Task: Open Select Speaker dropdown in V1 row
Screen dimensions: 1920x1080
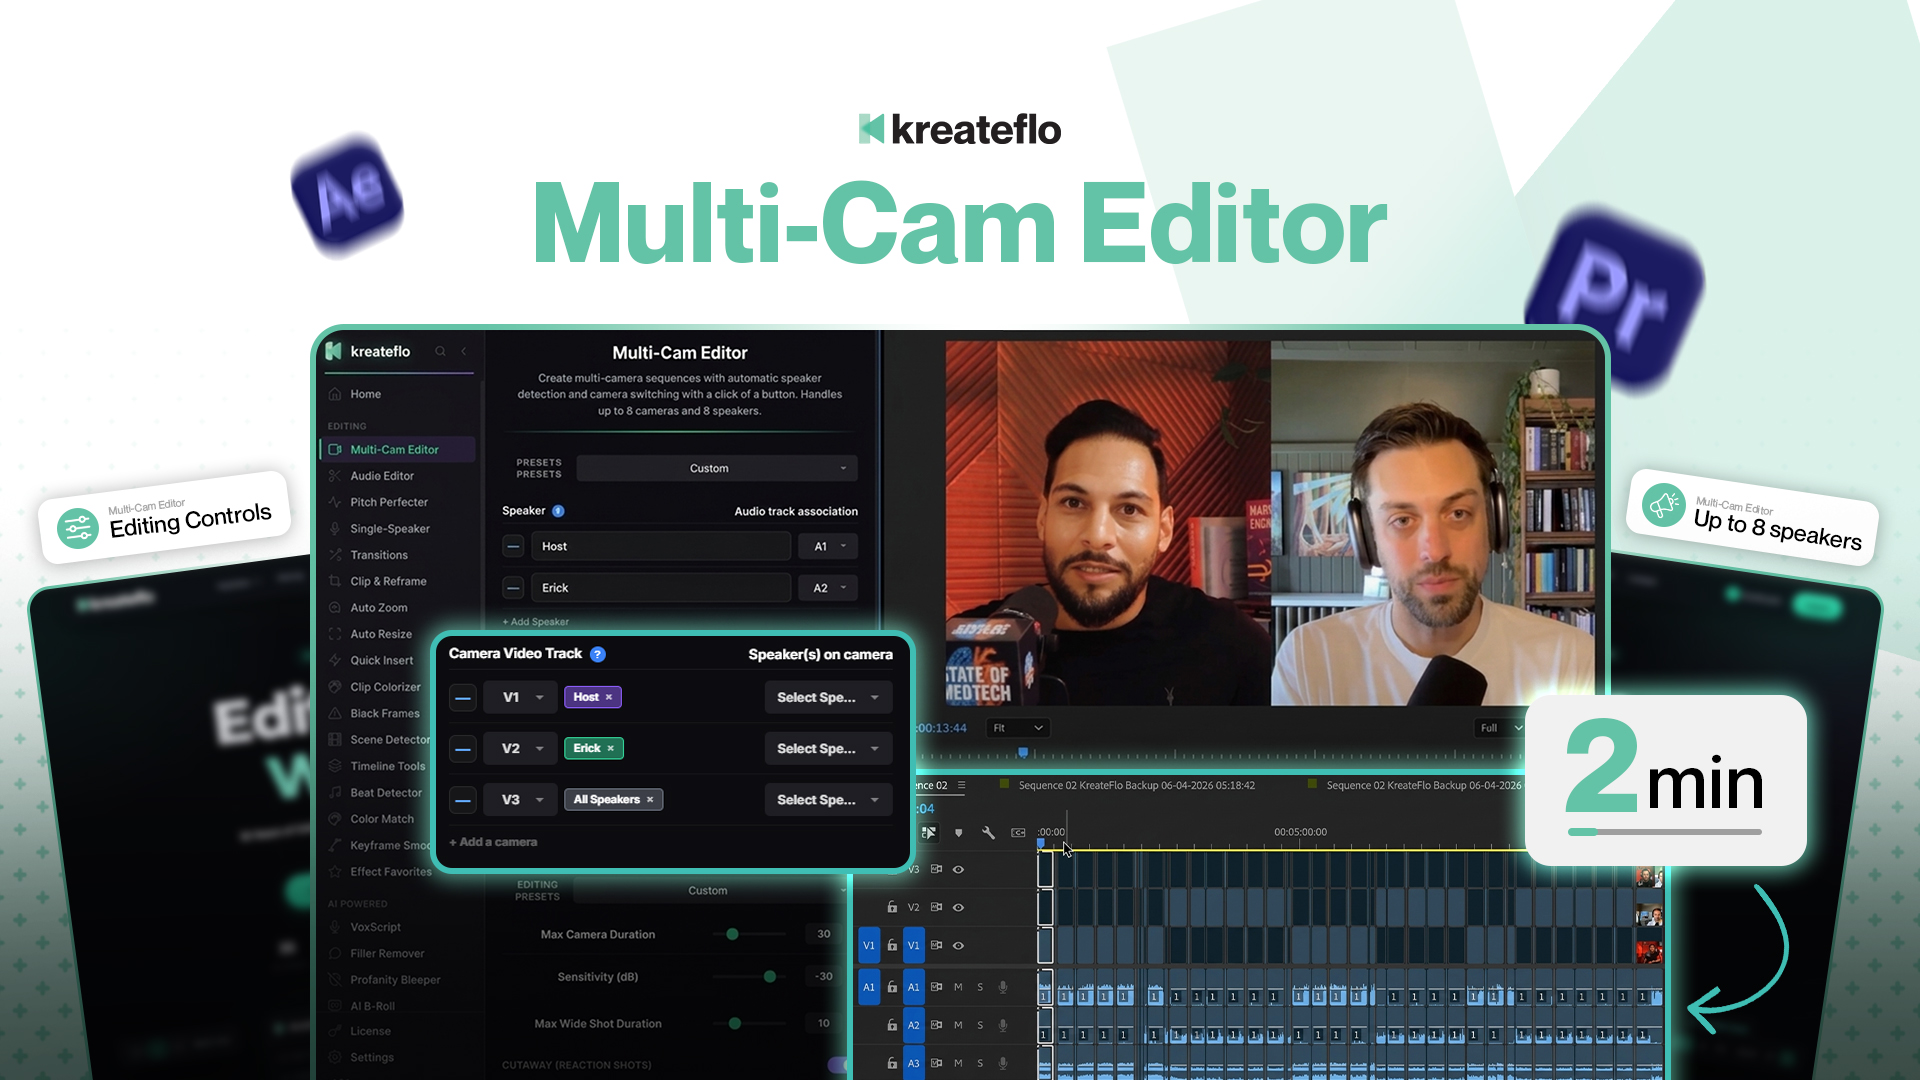Action: 828,697
